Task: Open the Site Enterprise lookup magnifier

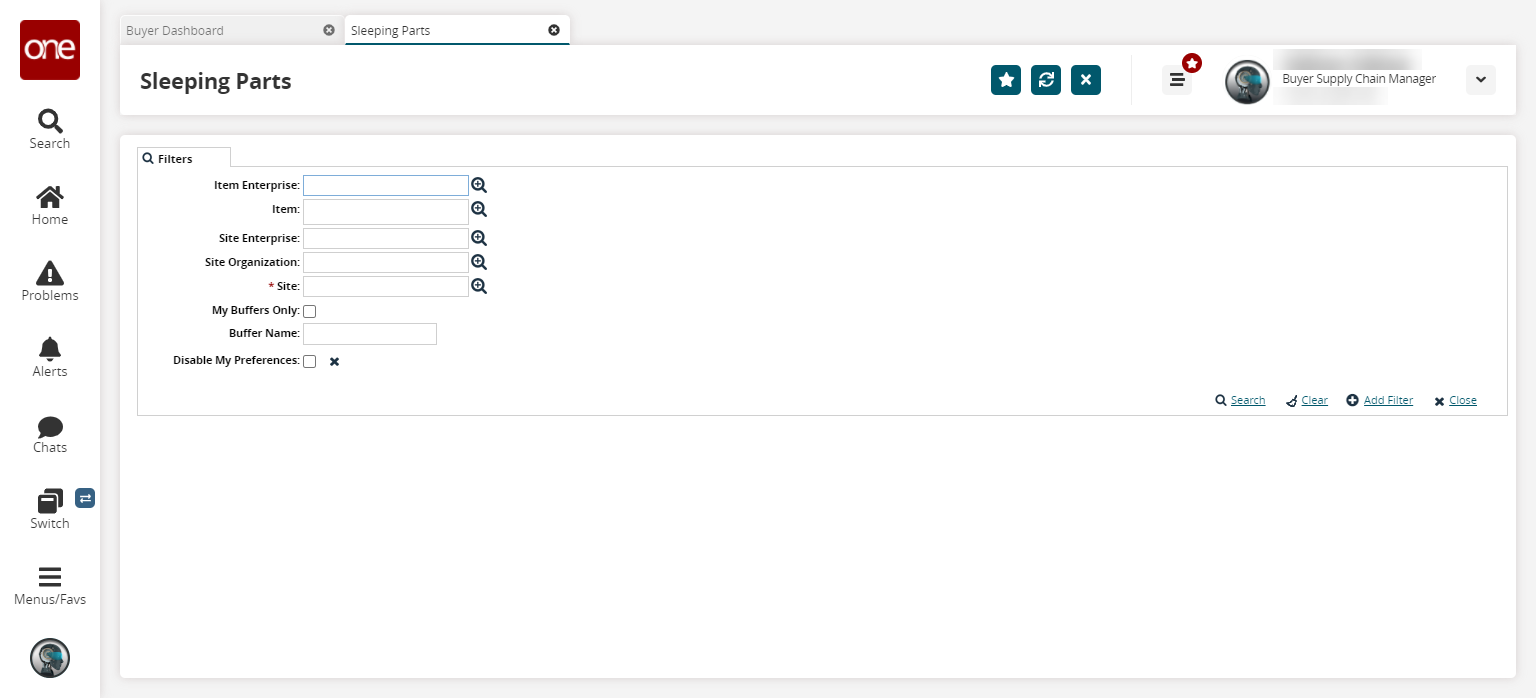Action: [479, 238]
